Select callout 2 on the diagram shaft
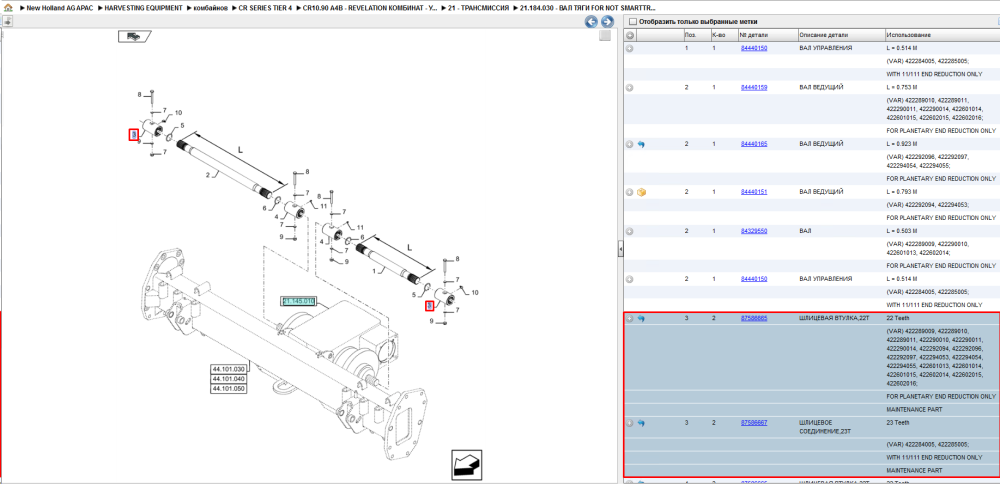The height and width of the screenshot is (484, 1000). [208, 173]
